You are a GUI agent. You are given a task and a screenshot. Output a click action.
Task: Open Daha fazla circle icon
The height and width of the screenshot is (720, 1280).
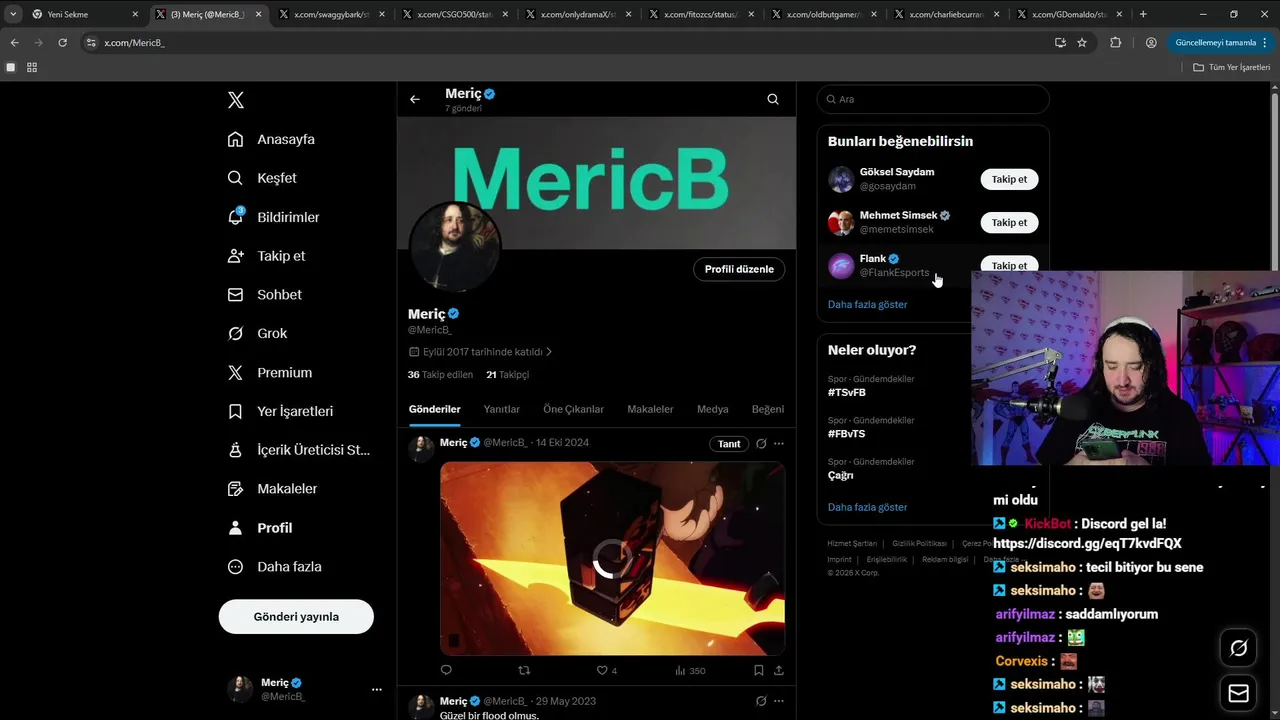[235, 566]
